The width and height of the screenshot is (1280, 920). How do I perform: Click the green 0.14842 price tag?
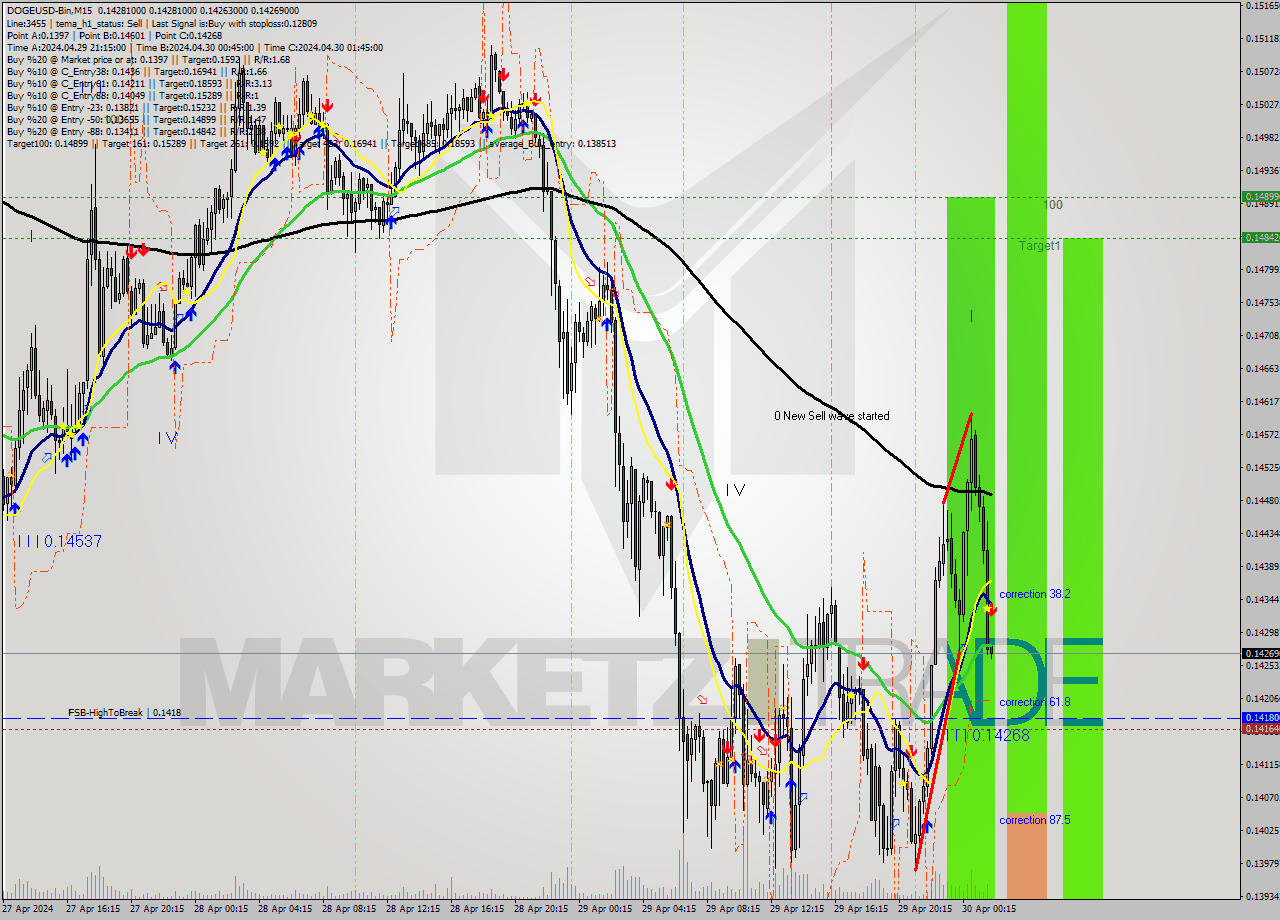click(x=1260, y=237)
